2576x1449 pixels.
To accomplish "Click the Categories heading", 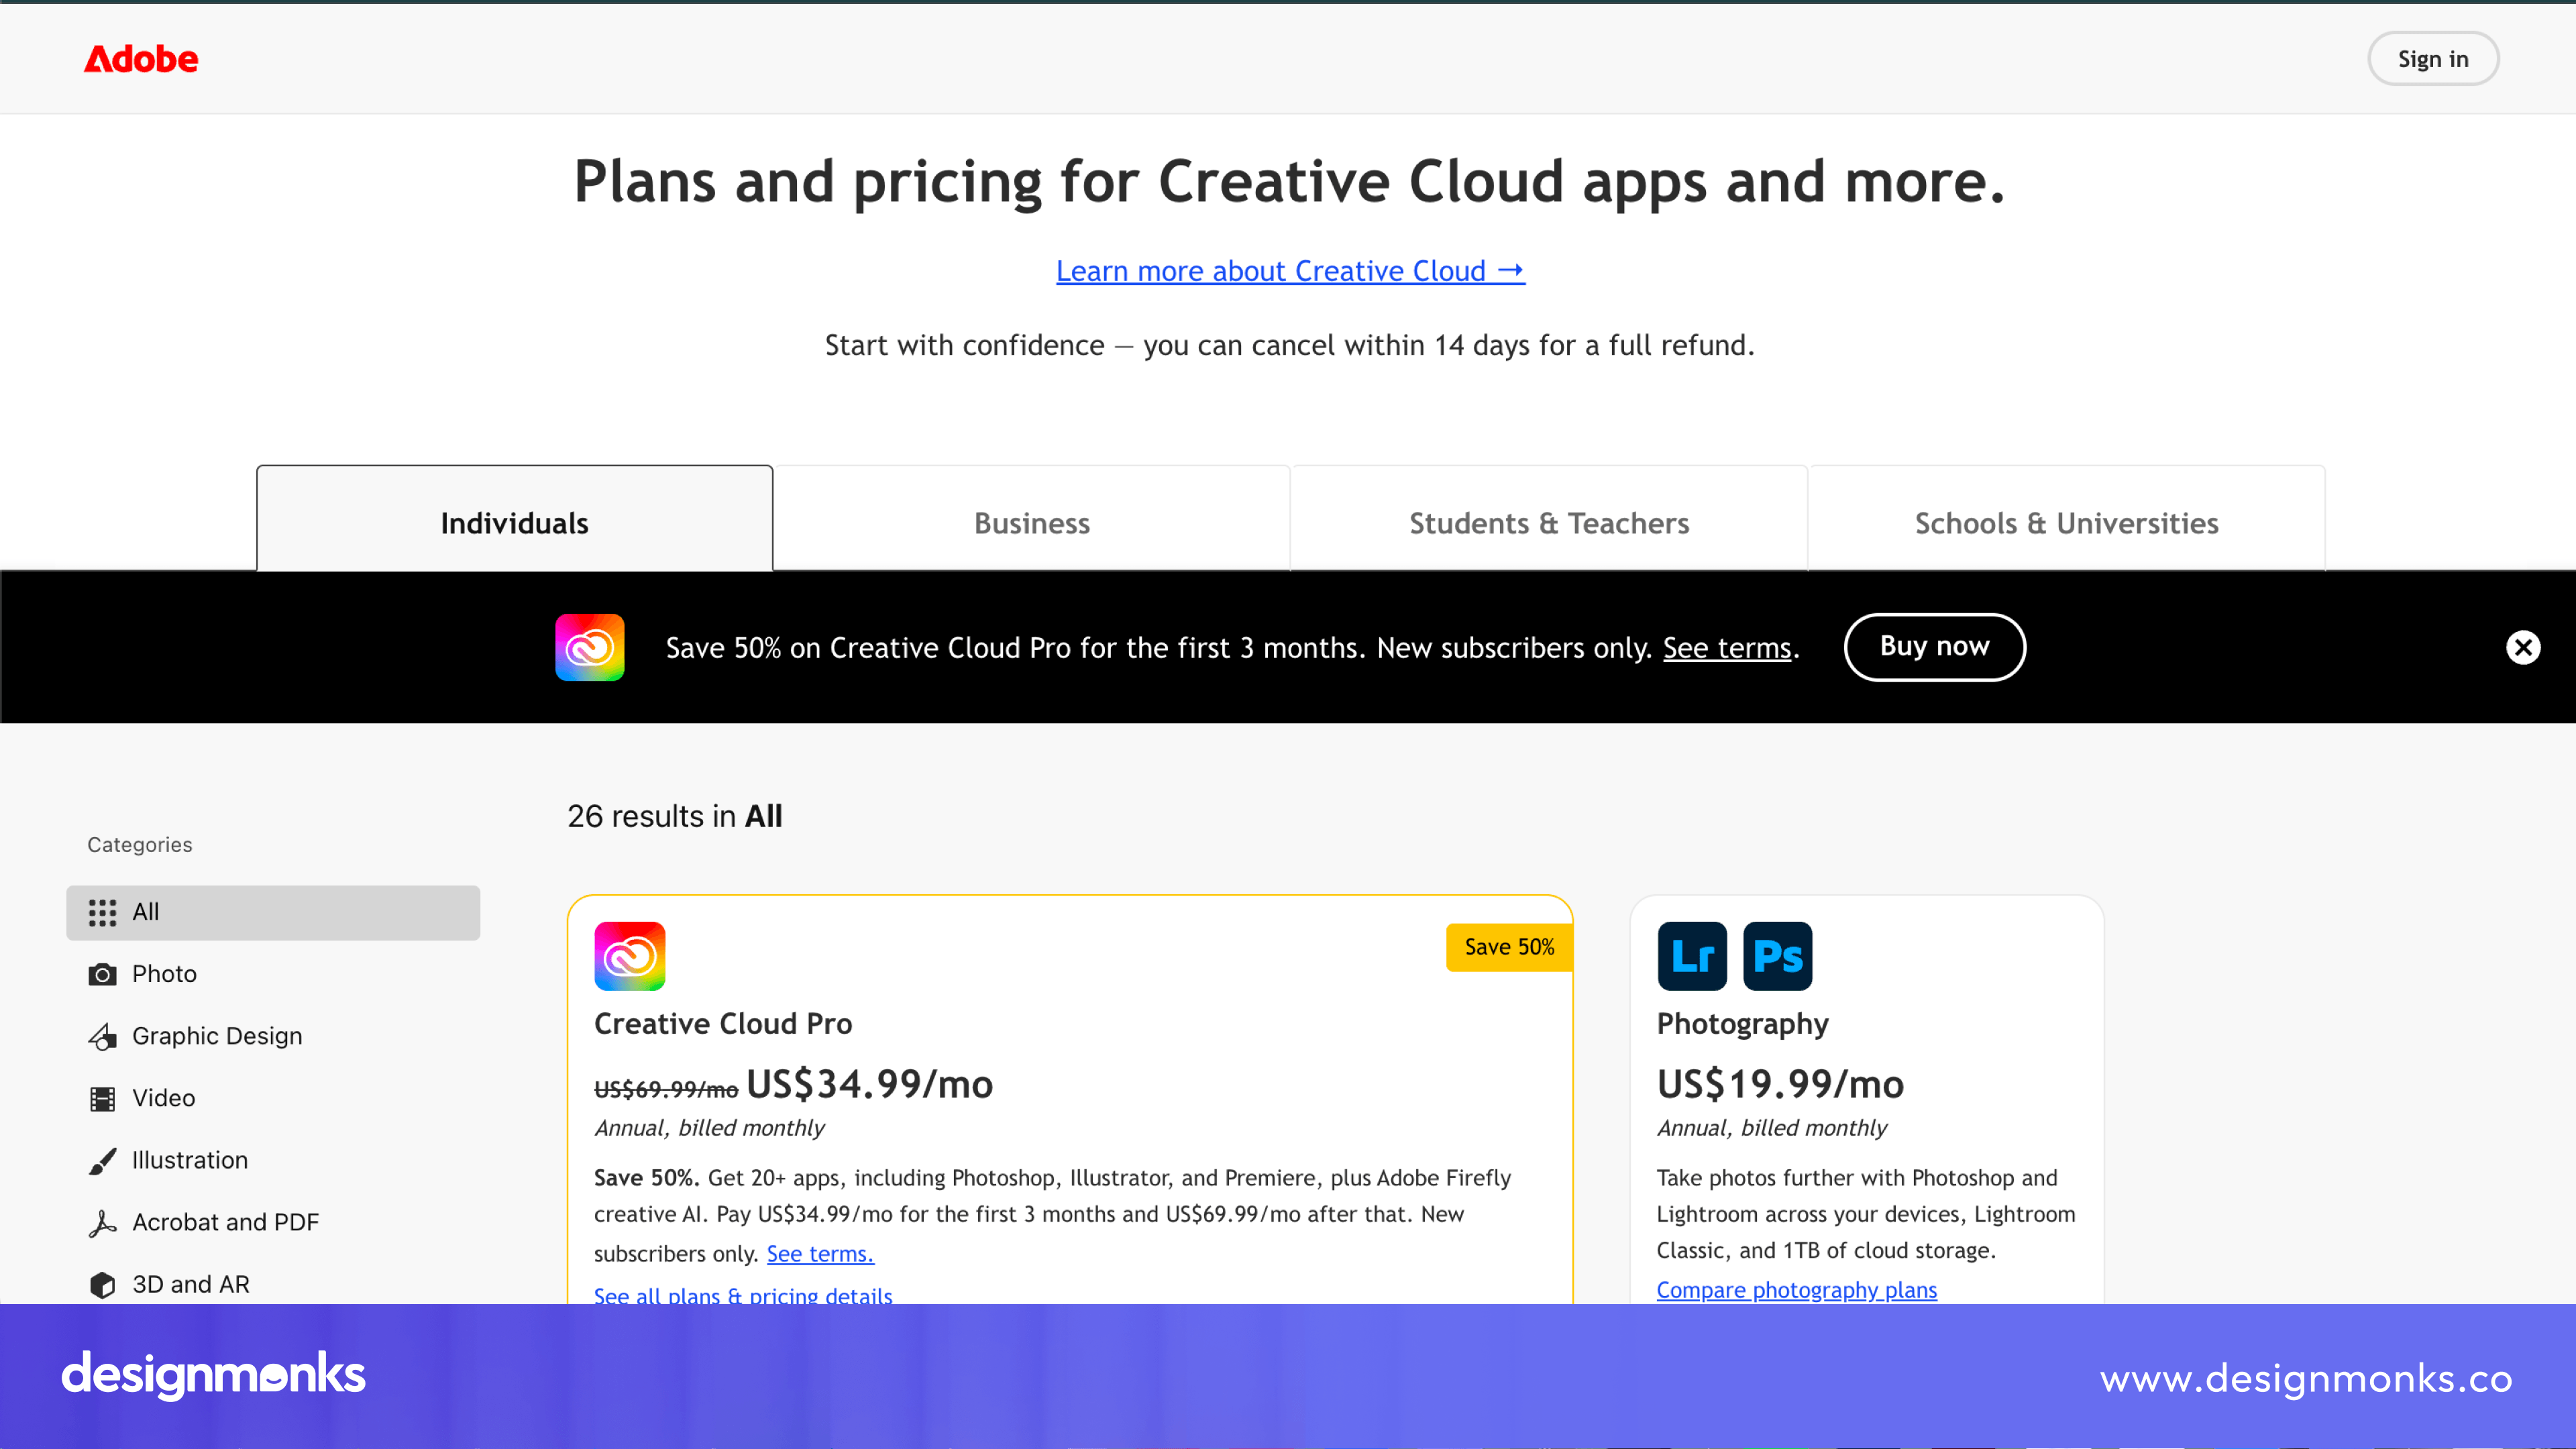I will pyautogui.click(x=140, y=845).
